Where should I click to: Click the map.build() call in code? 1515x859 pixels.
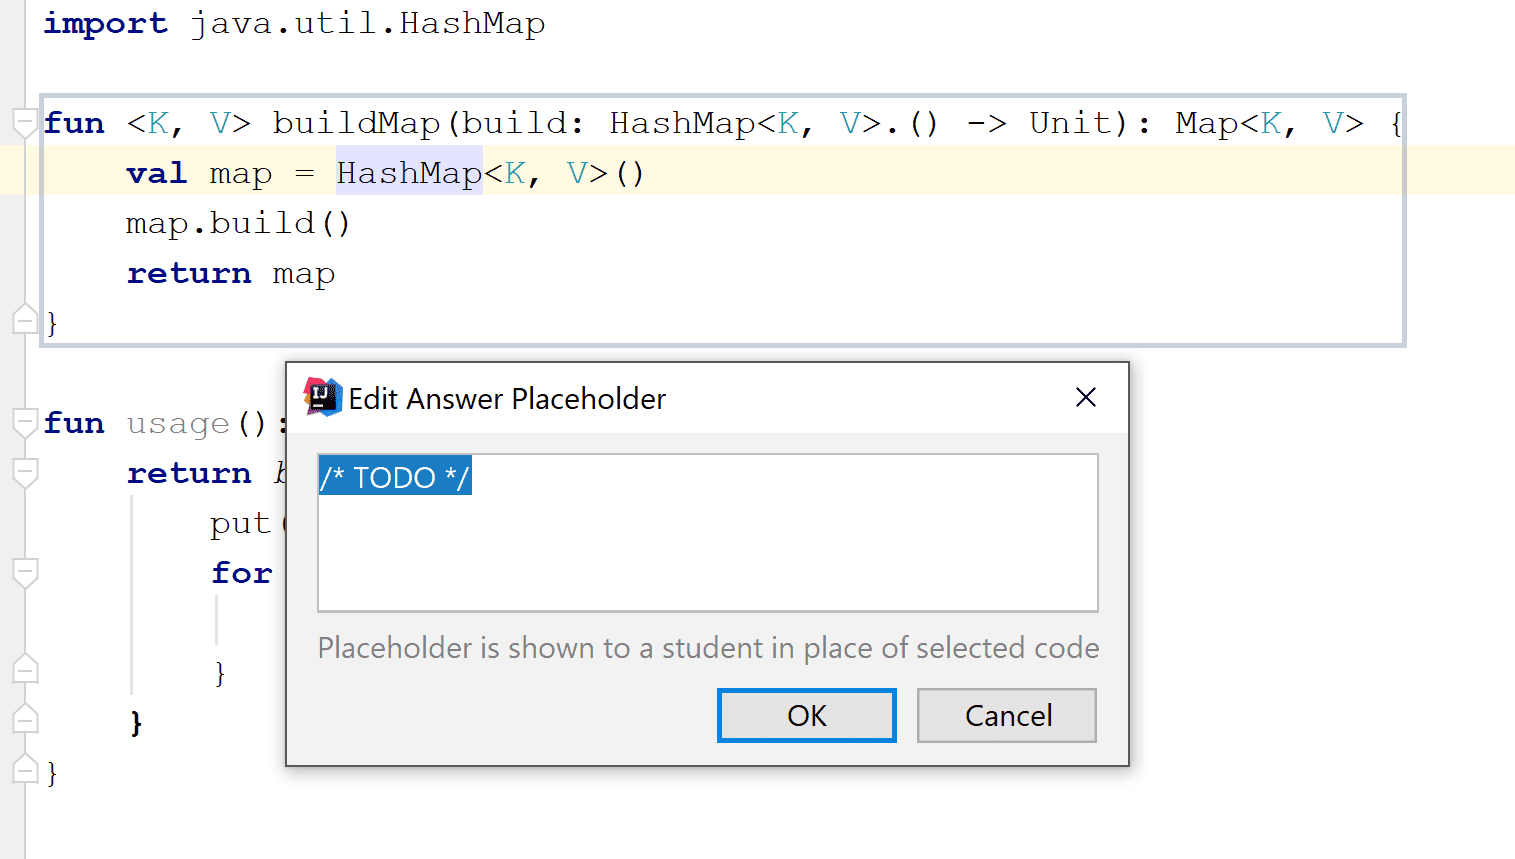tap(238, 223)
